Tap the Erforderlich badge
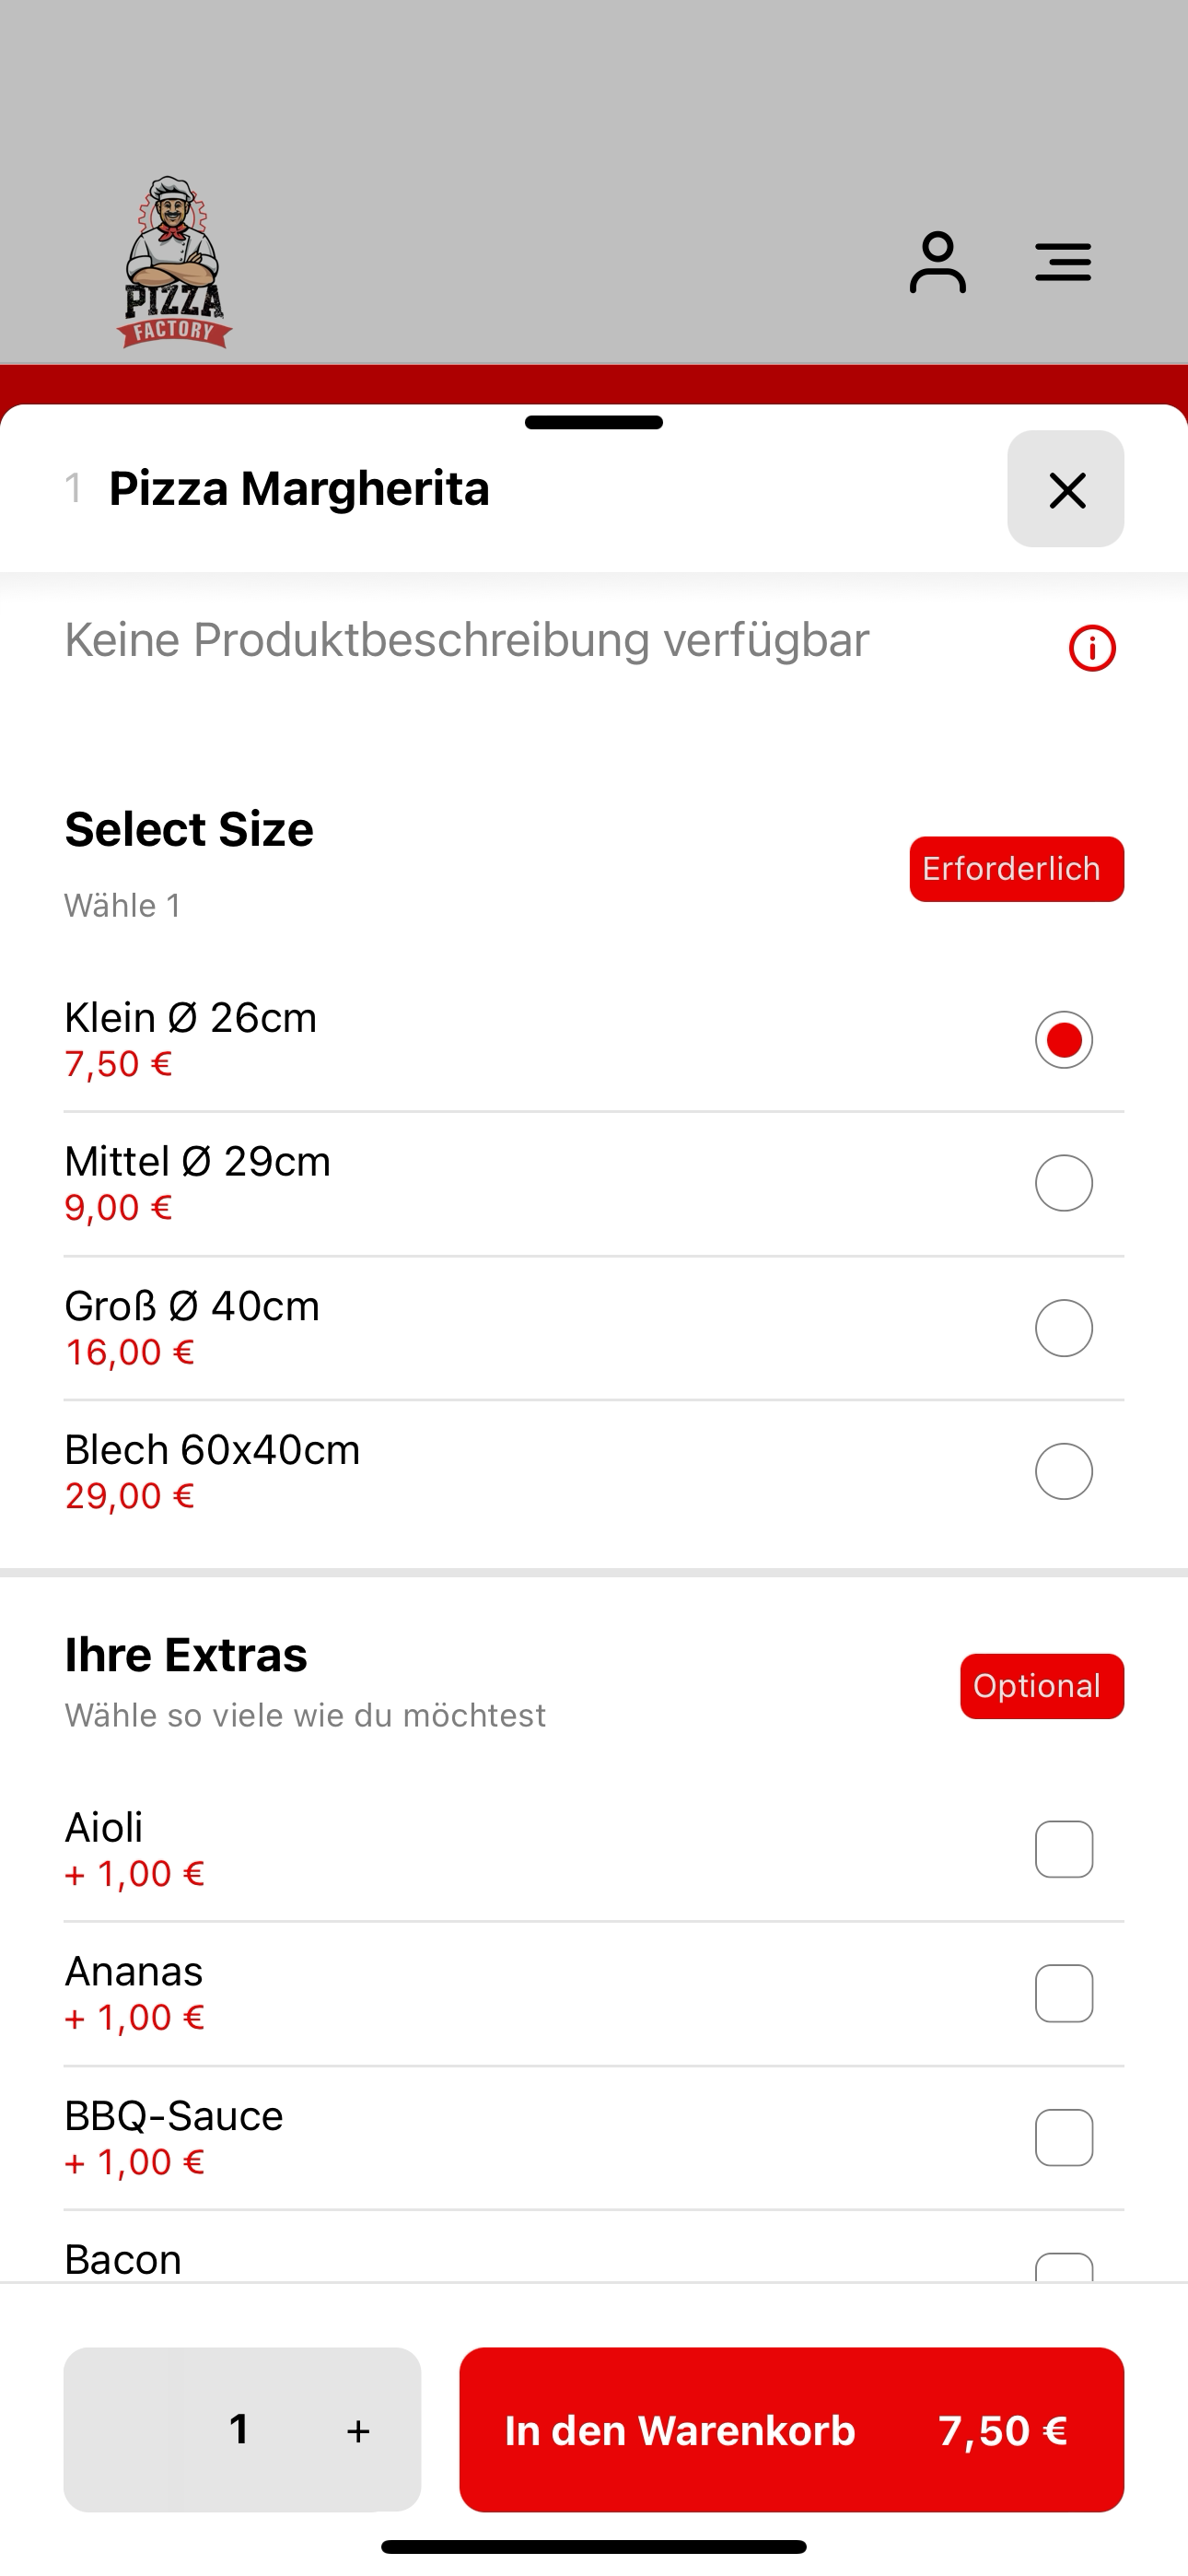The height and width of the screenshot is (2576, 1188). pyautogui.click(x=1016, y=869)
